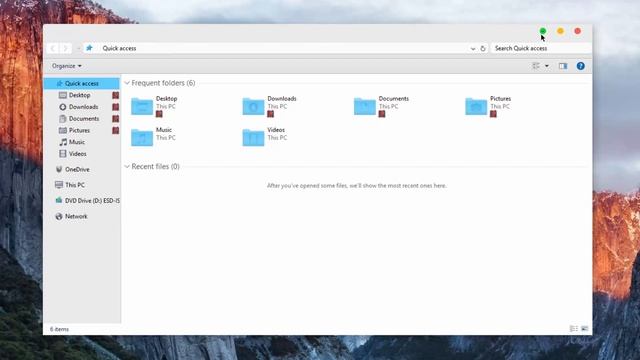Click the '6 items' status bar text
Viewport: 640px width, 360px height.
click(x=59, y=329)
